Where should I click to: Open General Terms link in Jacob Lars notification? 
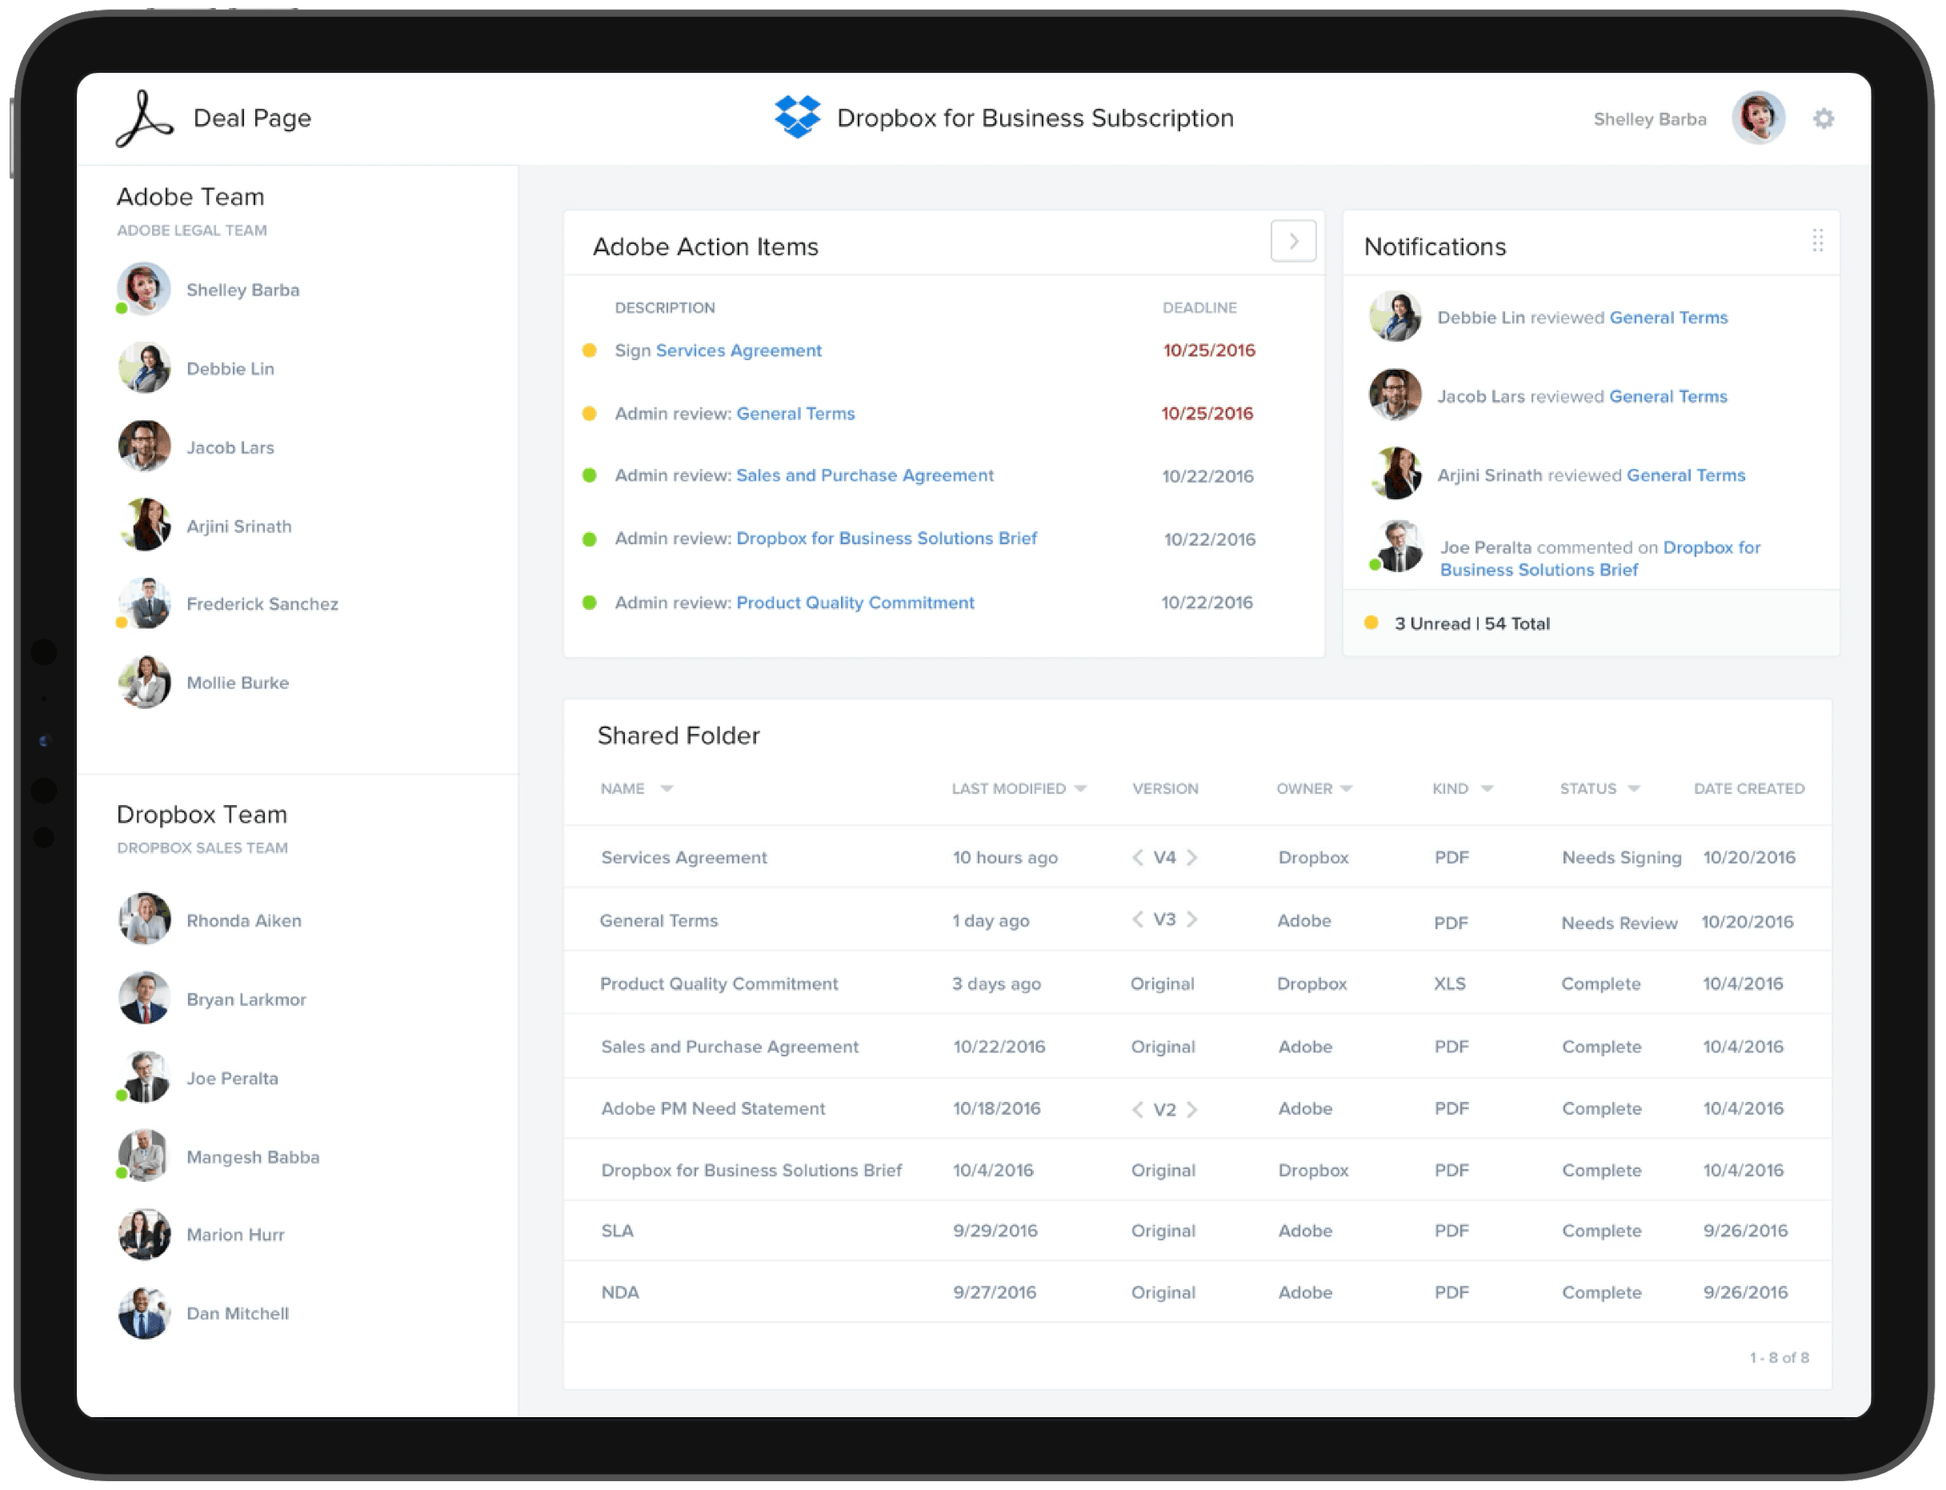pyautogui.click(x=1668, y=396)
